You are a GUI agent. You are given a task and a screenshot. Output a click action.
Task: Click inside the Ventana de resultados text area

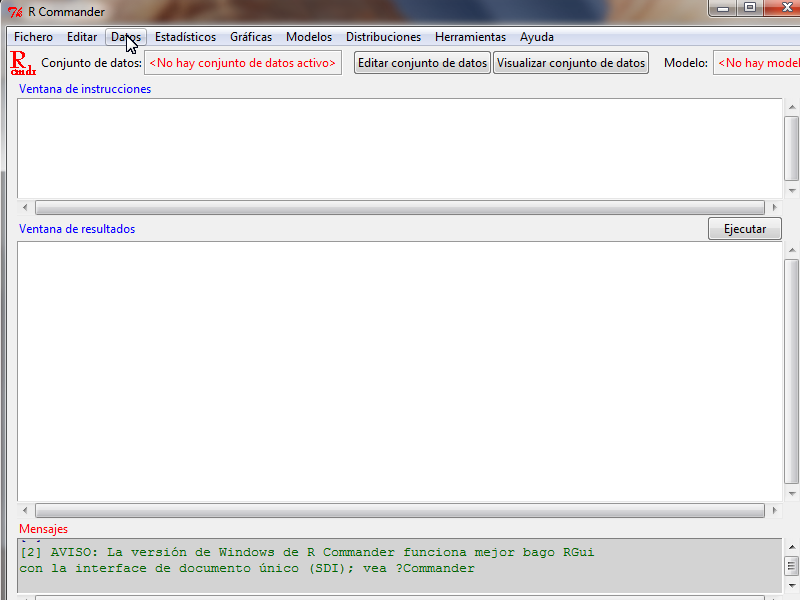pyautogui.click(x=399, y=371)
